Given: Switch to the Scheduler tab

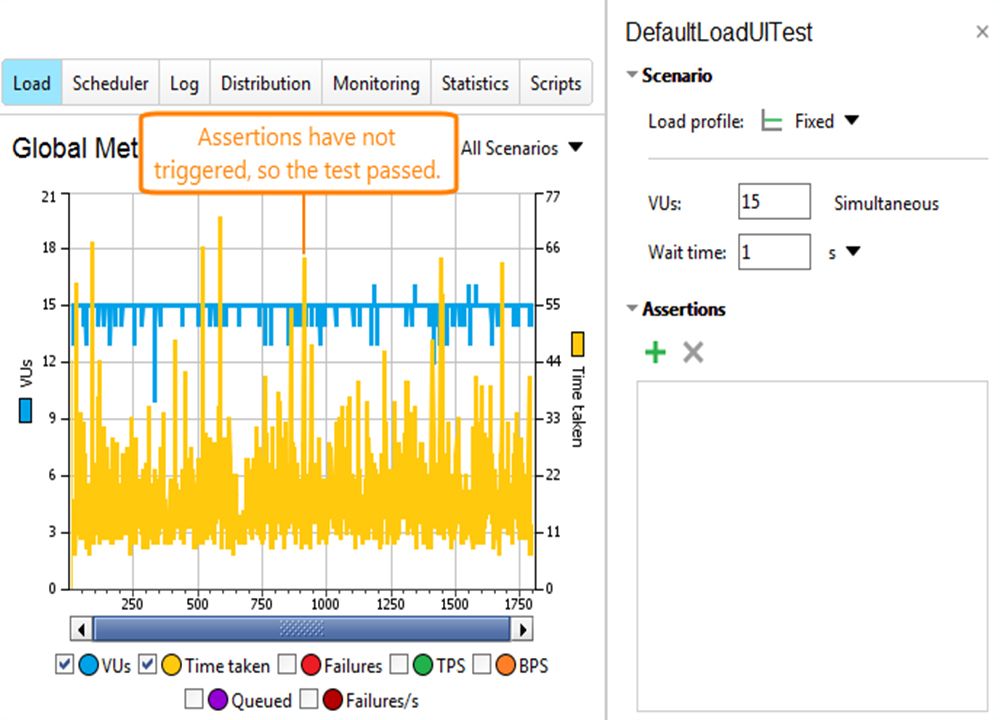Looking at the screenshot, I should tap(110, 83).
